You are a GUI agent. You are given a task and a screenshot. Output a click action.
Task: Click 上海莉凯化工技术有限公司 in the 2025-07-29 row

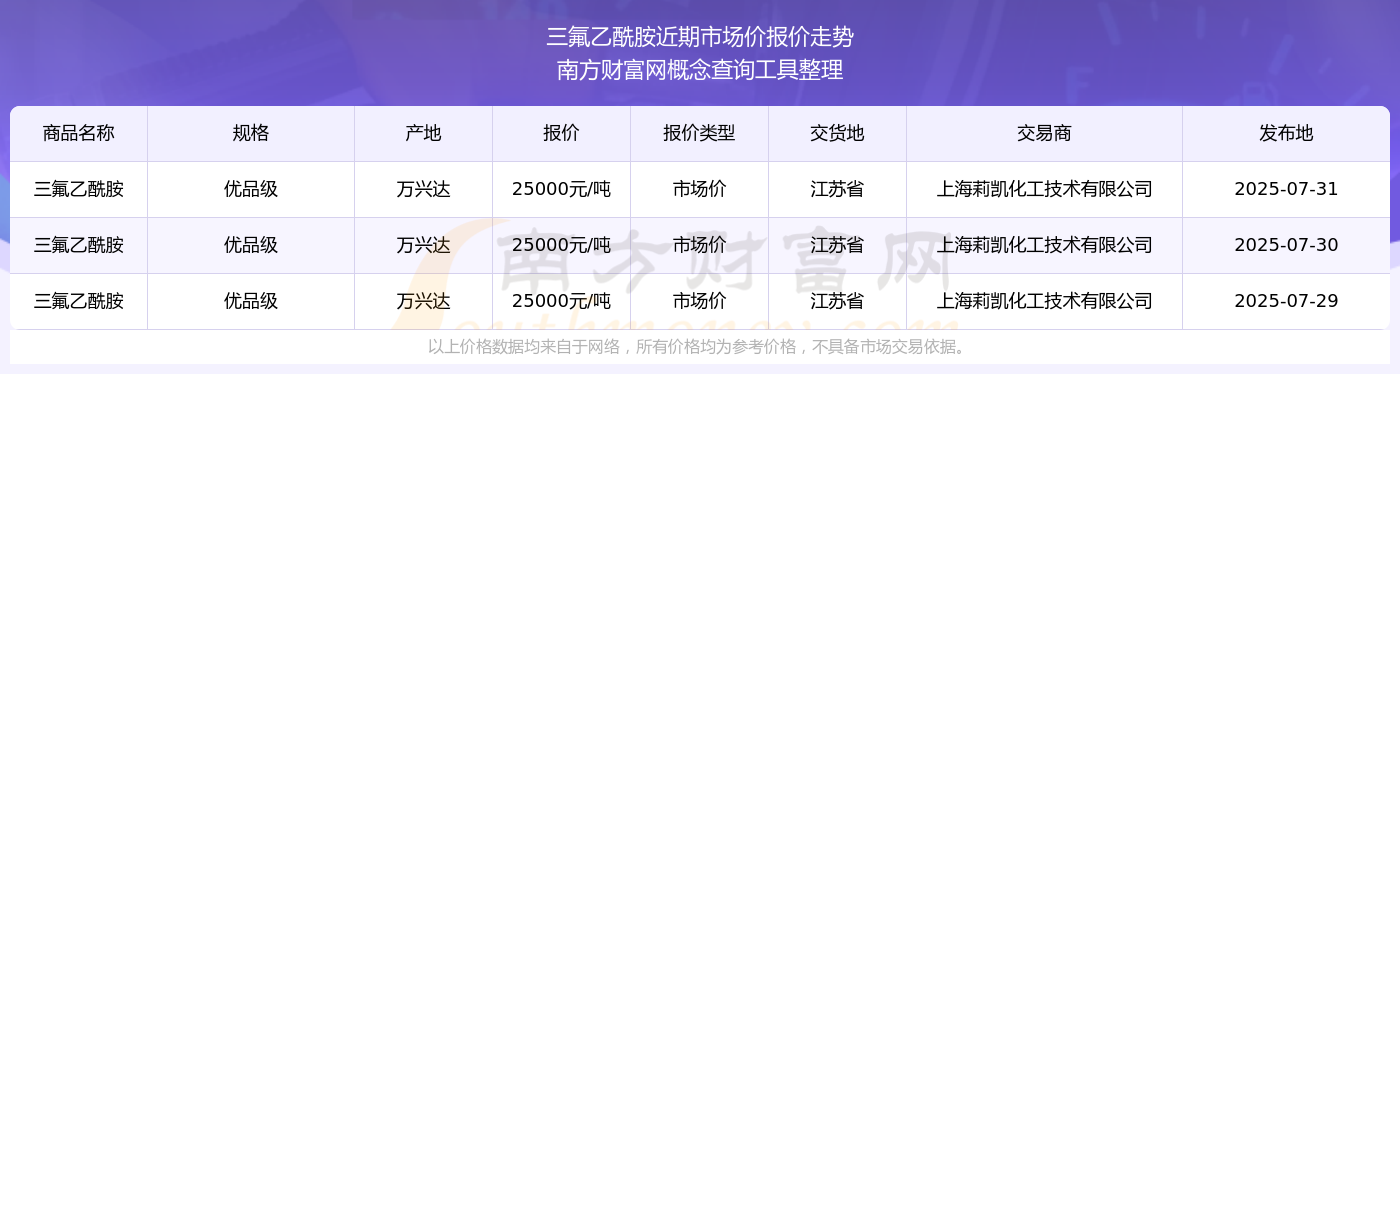pyautogui.click(x=1044, y=301)
